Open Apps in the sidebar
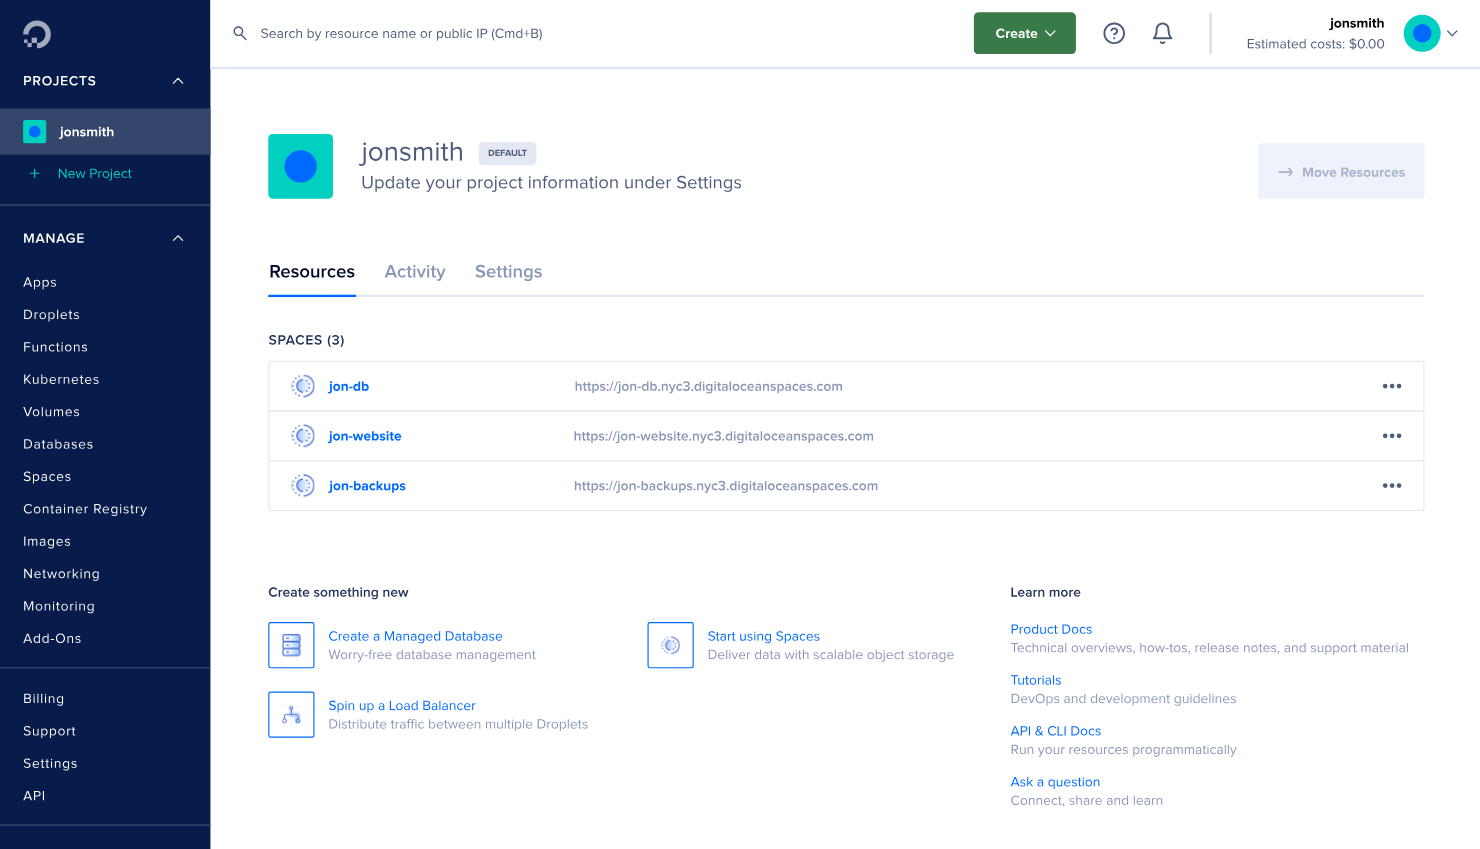Screen dimensions: 1480x849 [40, 283]
